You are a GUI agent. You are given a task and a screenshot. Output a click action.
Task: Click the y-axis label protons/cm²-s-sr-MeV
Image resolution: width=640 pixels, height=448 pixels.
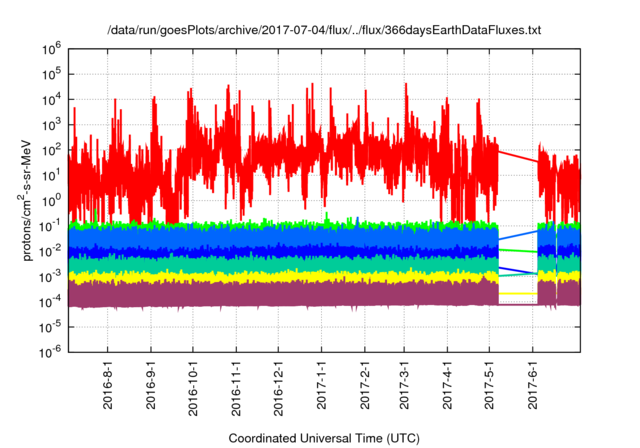click(29, 199)
